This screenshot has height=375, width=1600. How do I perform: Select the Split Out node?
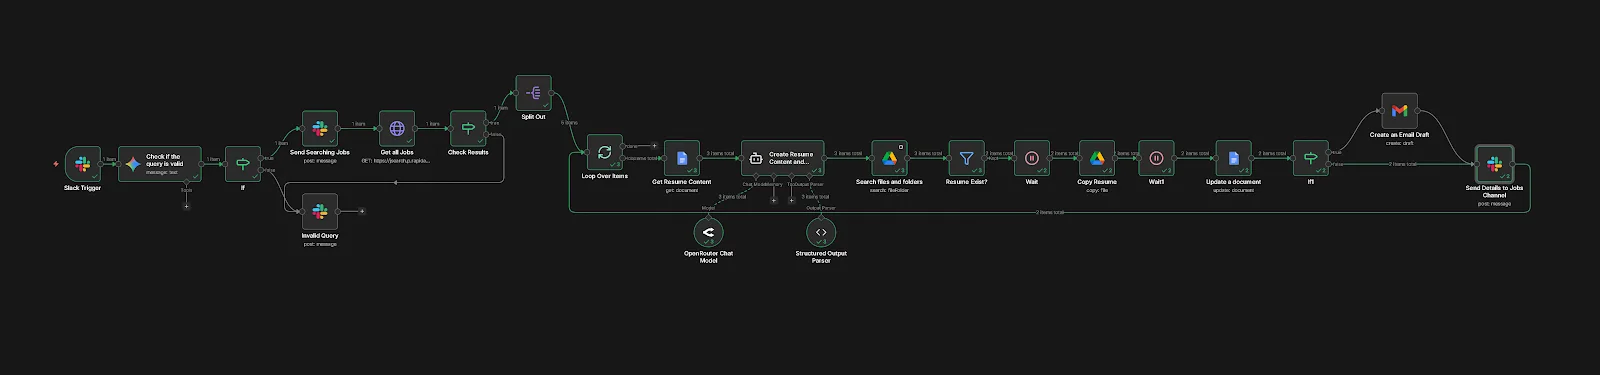(533, 93)
